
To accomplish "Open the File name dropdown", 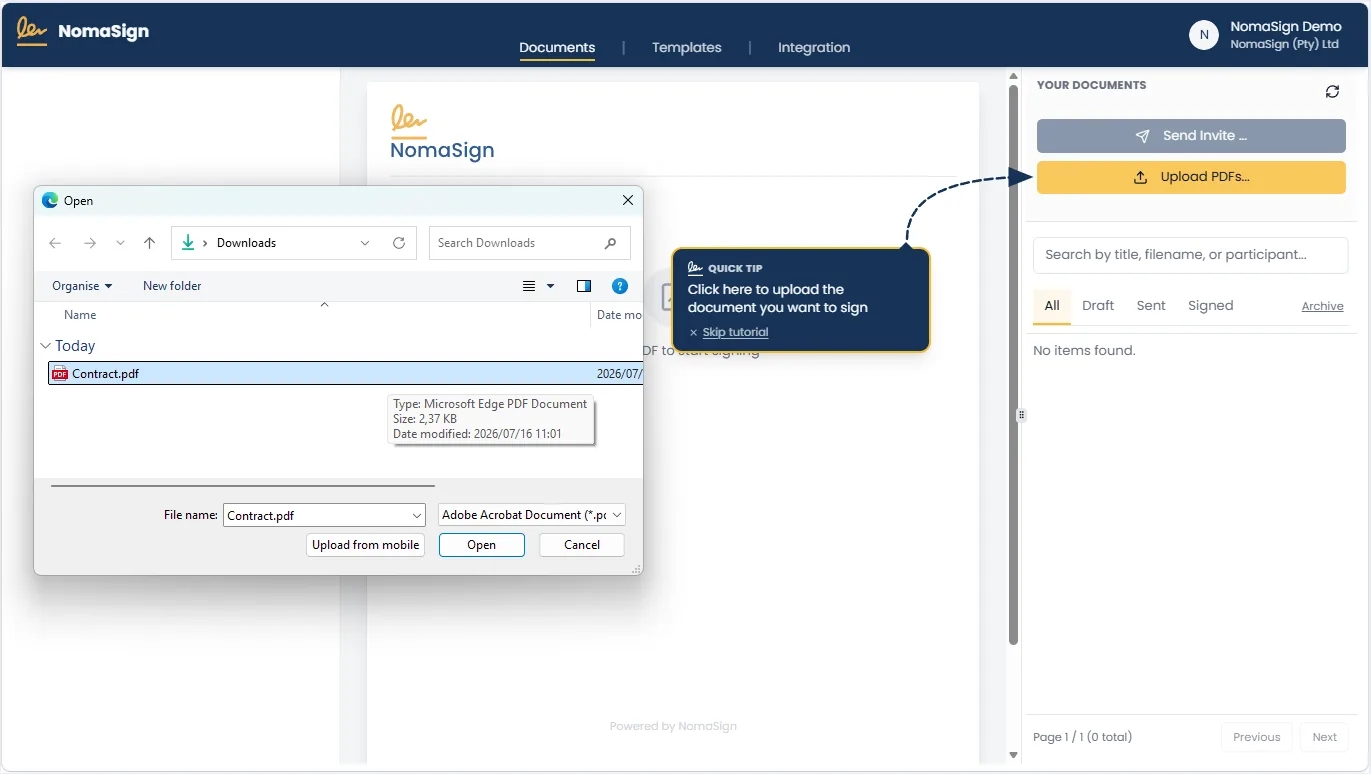I will [x=417, y=516].
